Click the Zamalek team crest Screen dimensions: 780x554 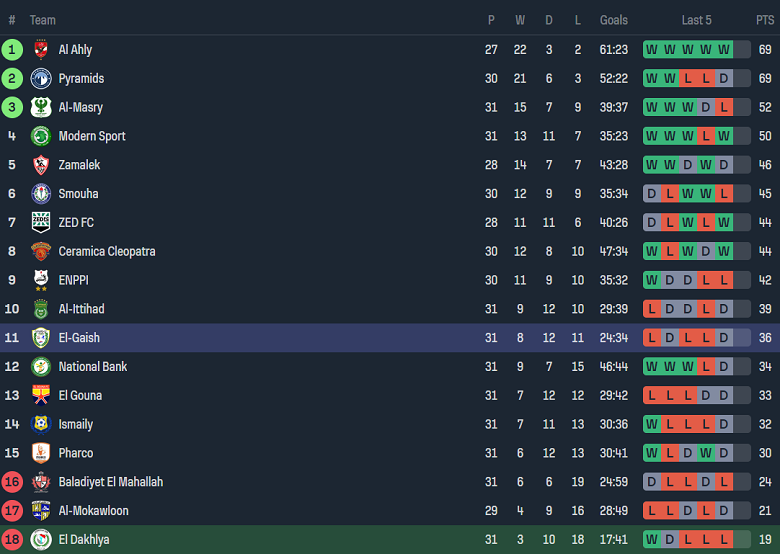(41, 165)
